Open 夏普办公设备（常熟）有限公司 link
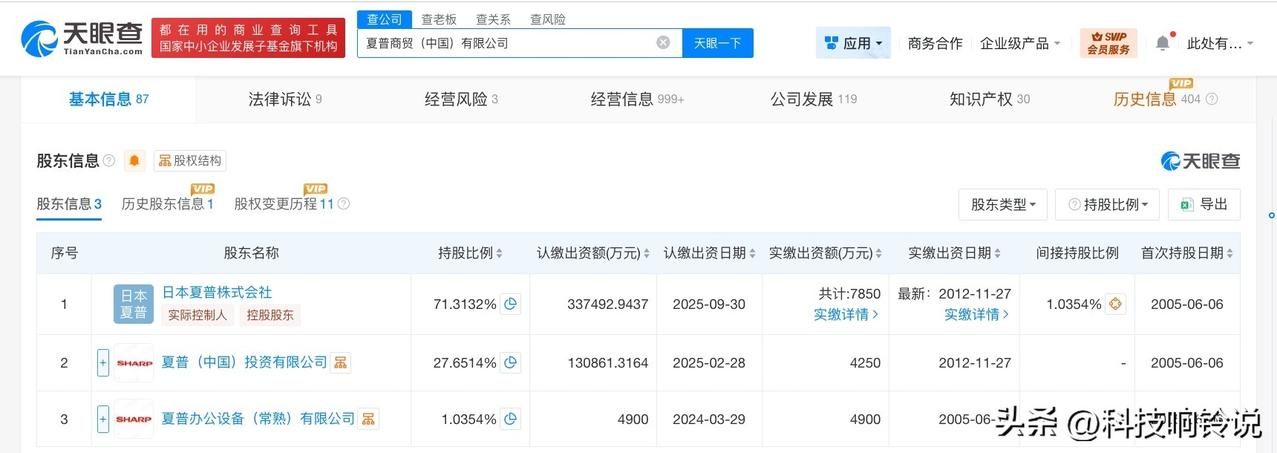The image size is (1277, 453). tap(259, 419)
